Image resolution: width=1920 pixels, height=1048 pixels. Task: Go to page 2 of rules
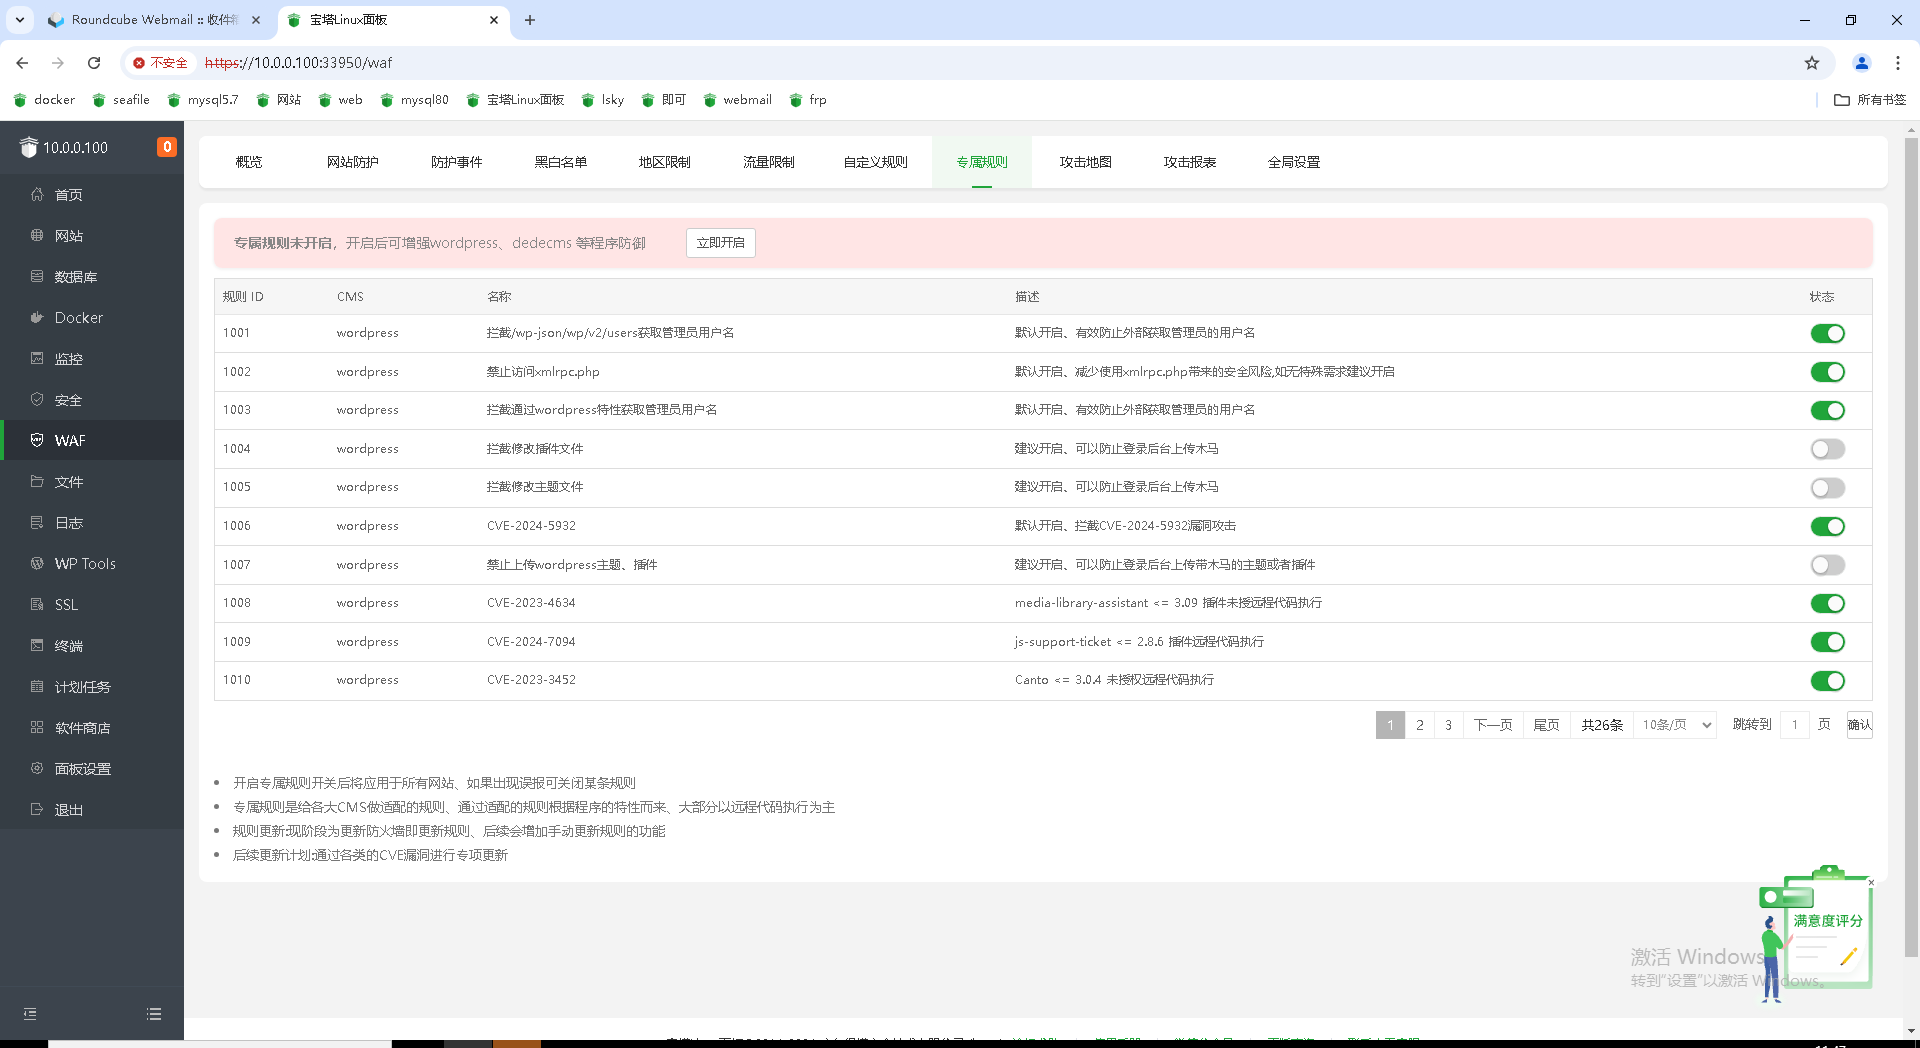(1420, 725)
